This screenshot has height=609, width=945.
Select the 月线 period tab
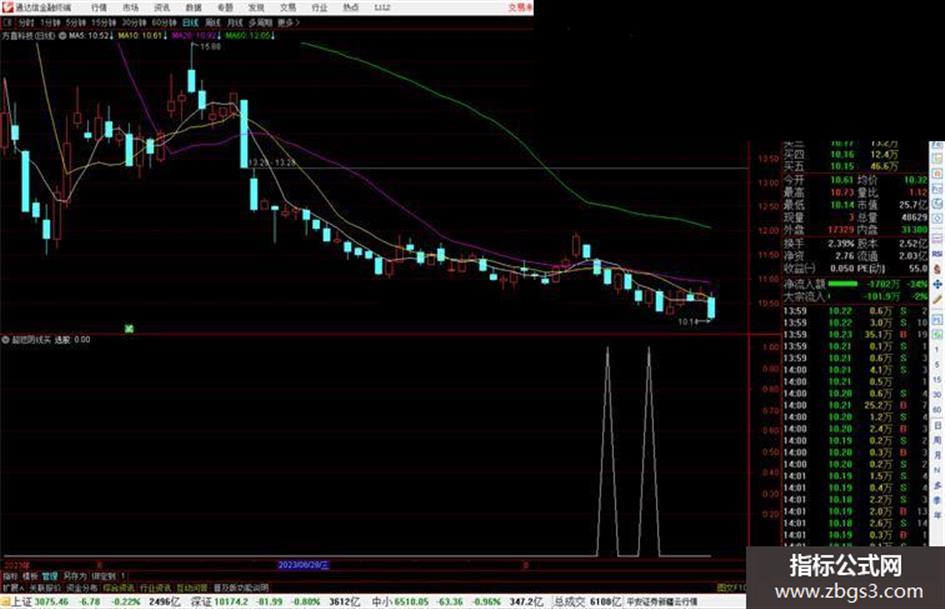pos(234,22)
